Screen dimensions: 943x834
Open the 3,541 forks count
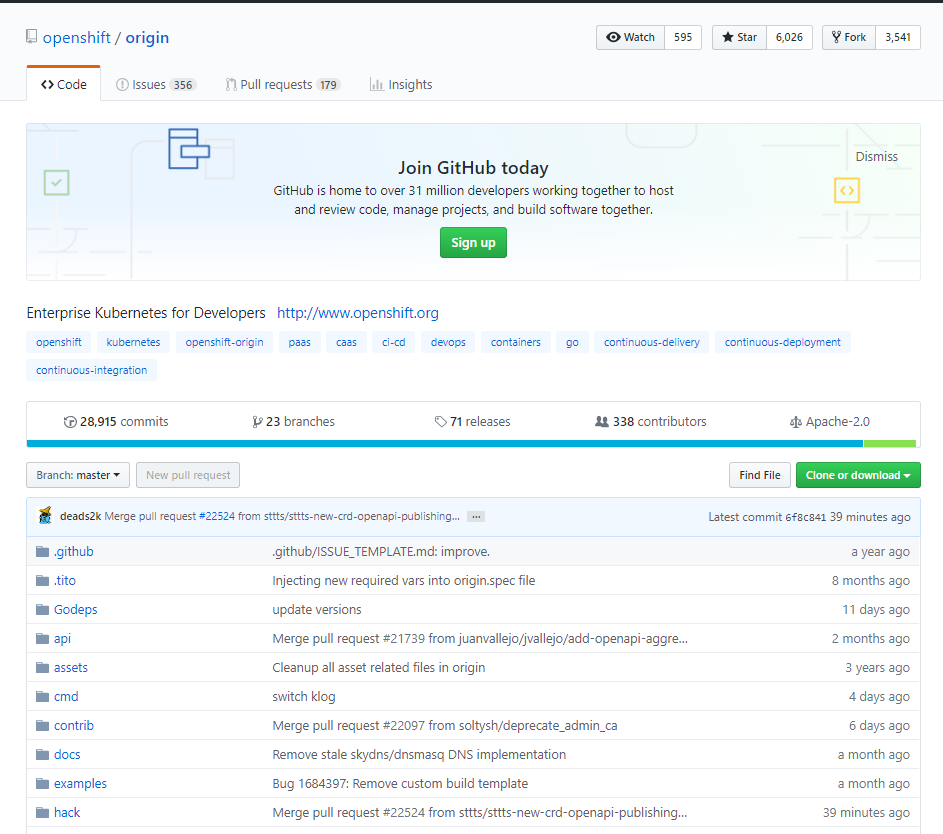point(898,37)
